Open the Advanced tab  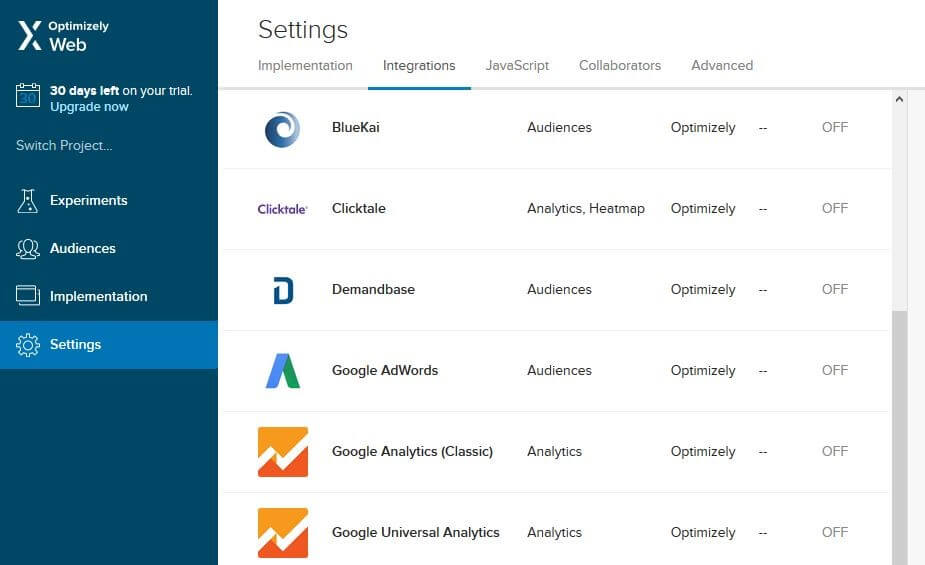[x=722, y=65]
